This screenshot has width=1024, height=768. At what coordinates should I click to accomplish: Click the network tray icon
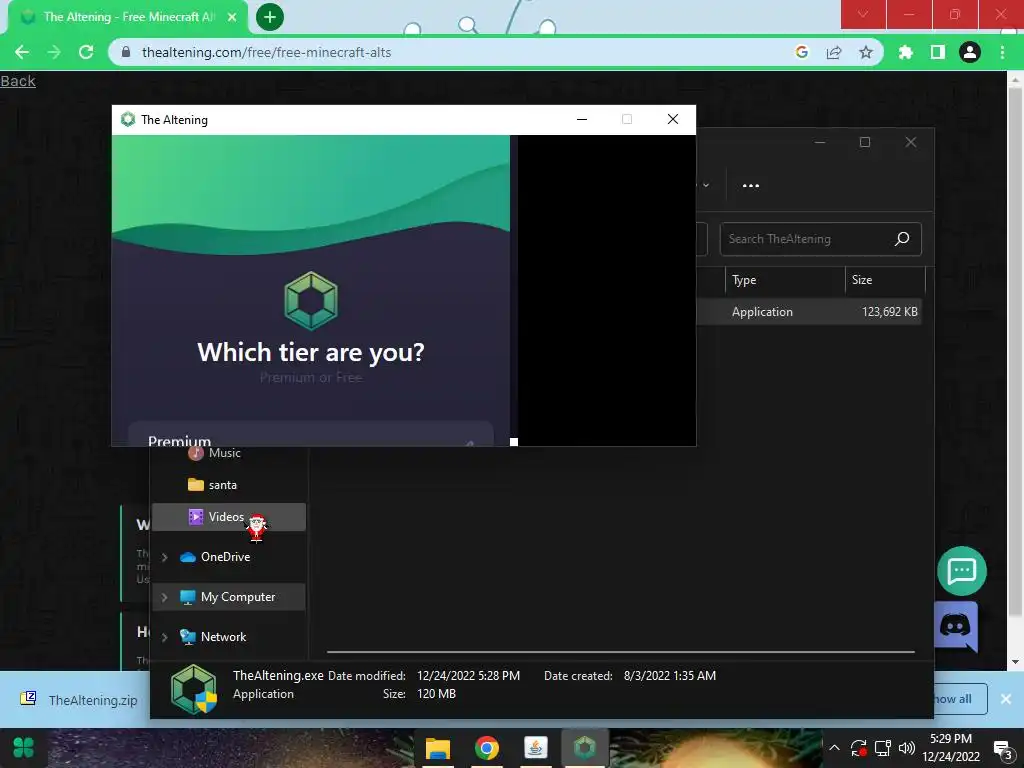point(883,748)
